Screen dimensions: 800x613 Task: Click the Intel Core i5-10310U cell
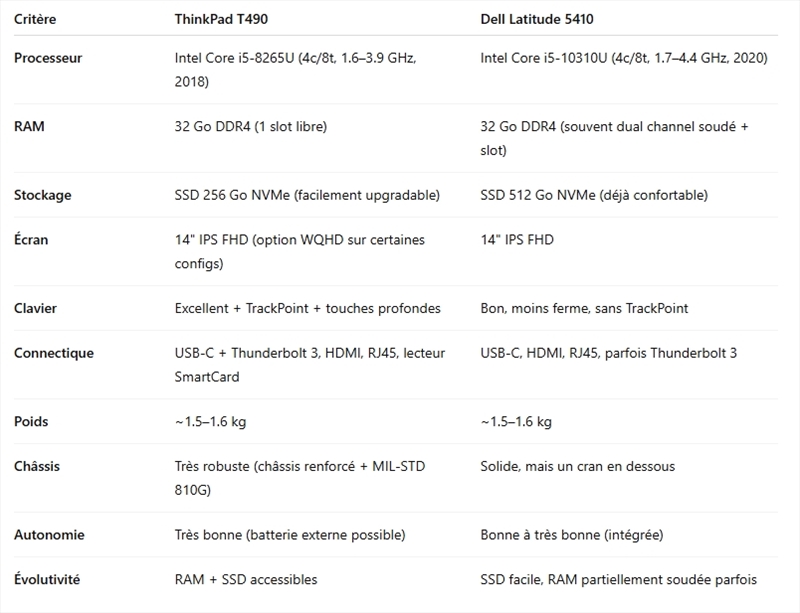coord(623,58)
